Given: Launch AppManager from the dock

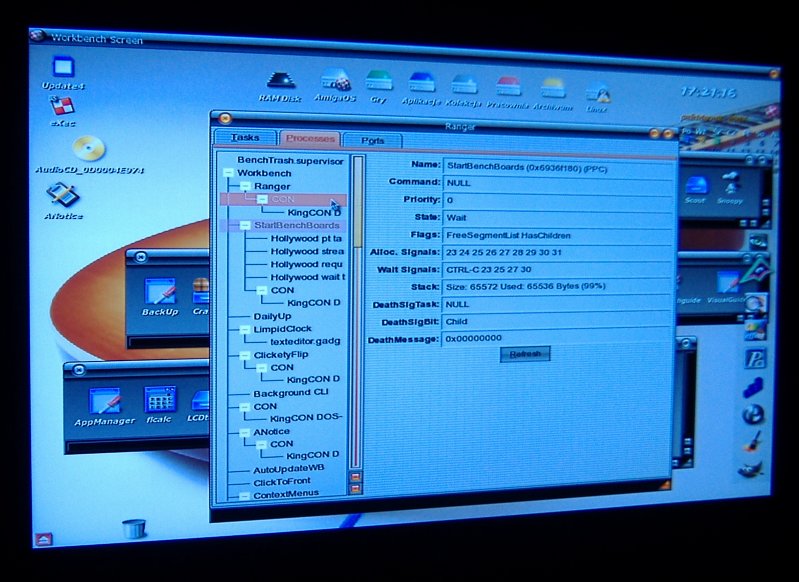Looking at the screenshot, I should (x=104, y=407).
